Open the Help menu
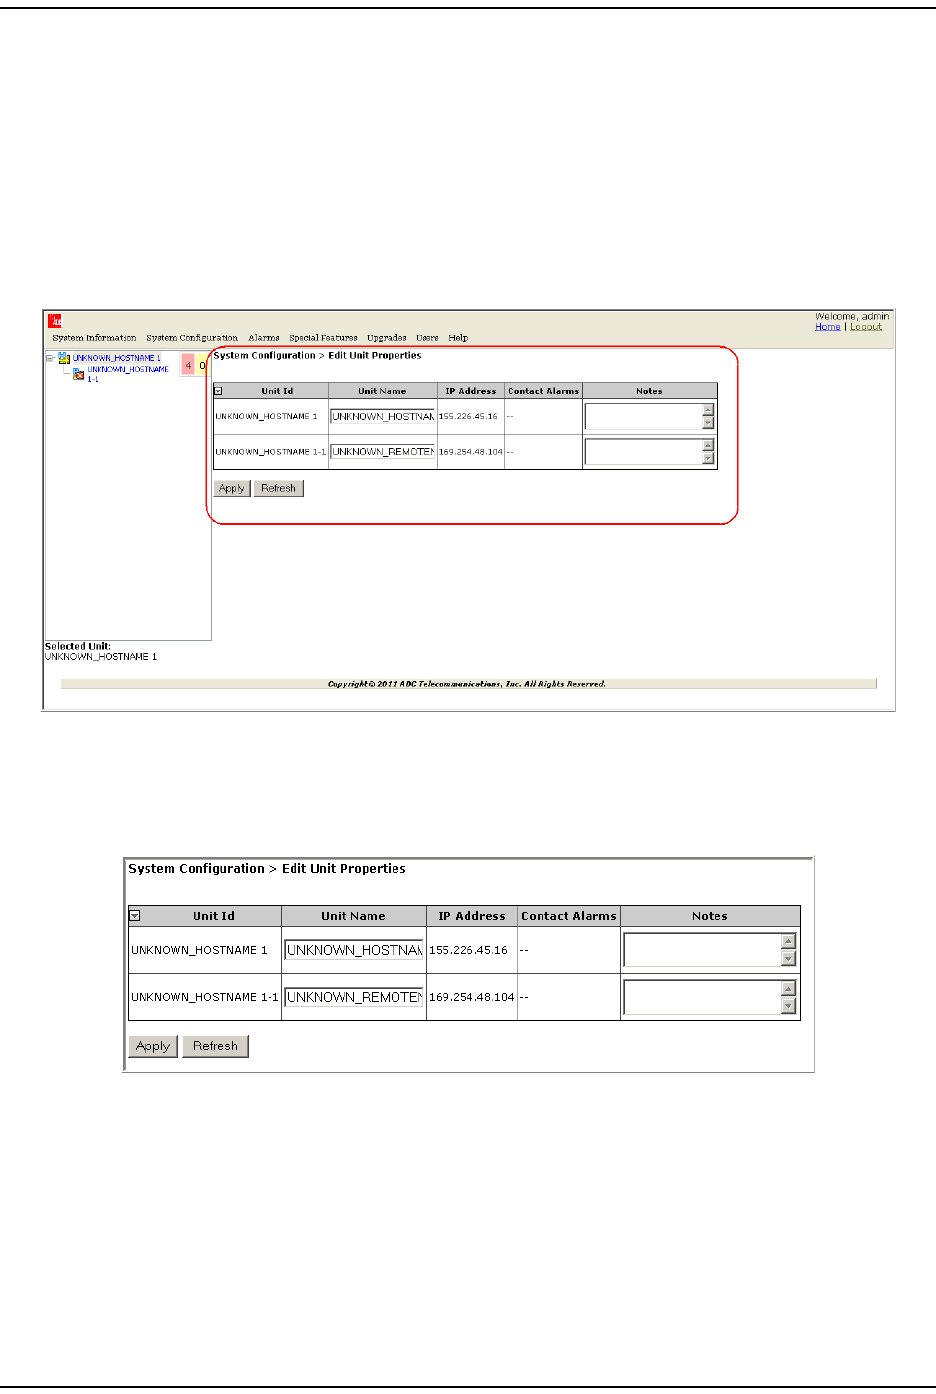This screenshot has width=936, height=1394. pyautogui.click(x=458, y=338)
